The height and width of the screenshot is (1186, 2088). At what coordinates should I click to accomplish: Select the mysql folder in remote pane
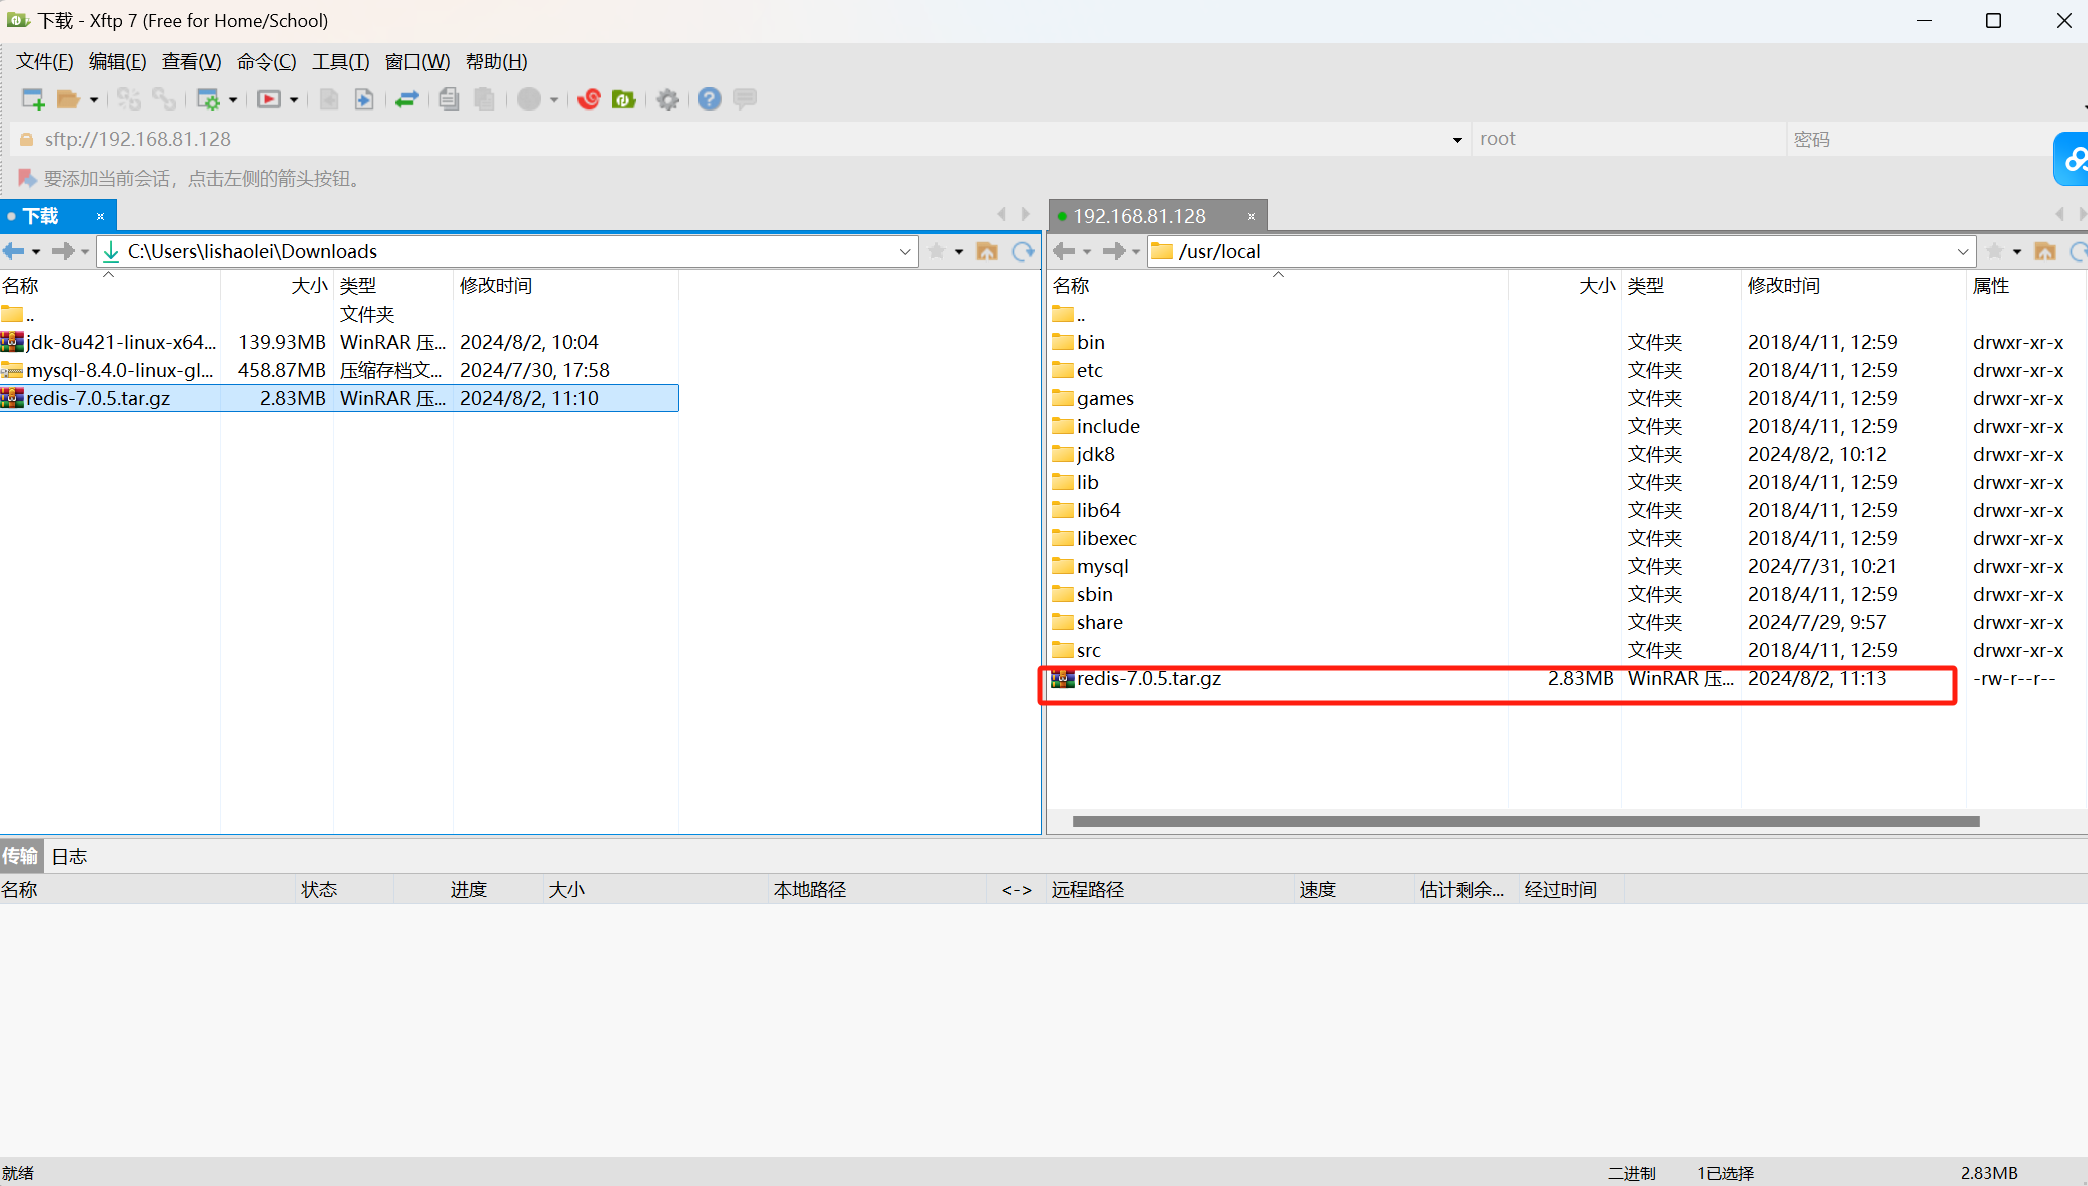tap(1102, 566)
